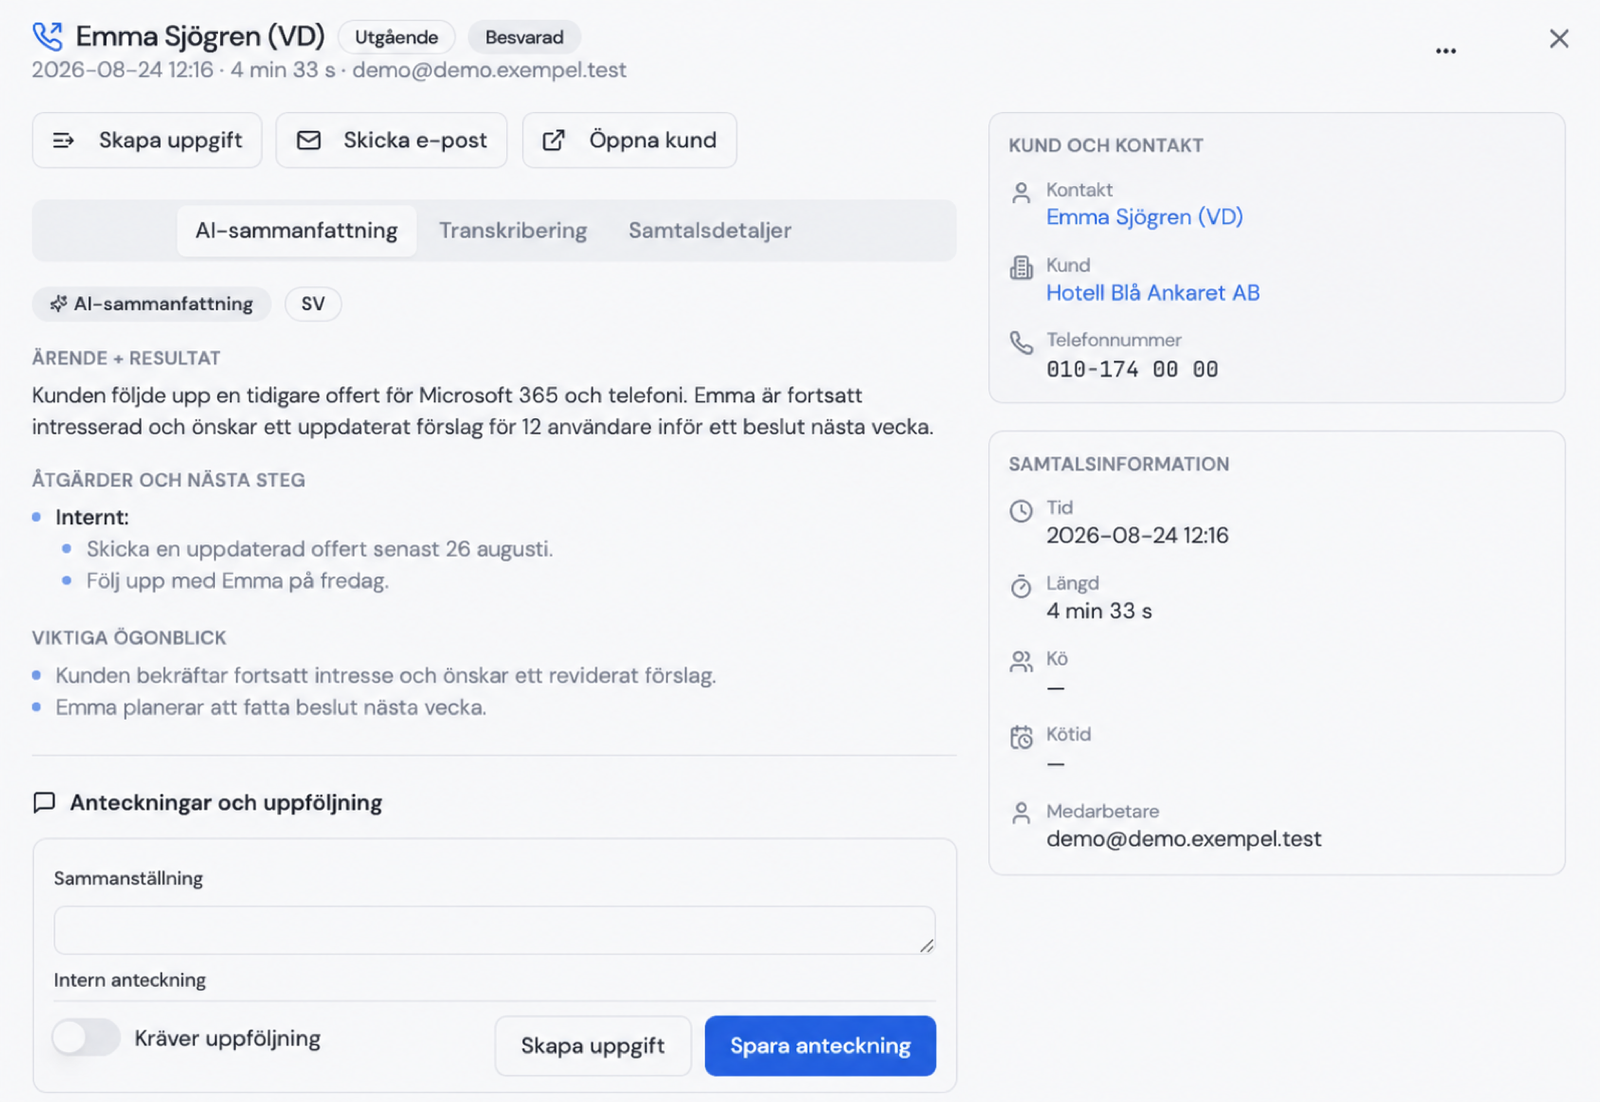Viewport: 1600px width, 1102px height.
Task: Click the stopwatch icon beside Längd
Action: tap(1021, 586)
